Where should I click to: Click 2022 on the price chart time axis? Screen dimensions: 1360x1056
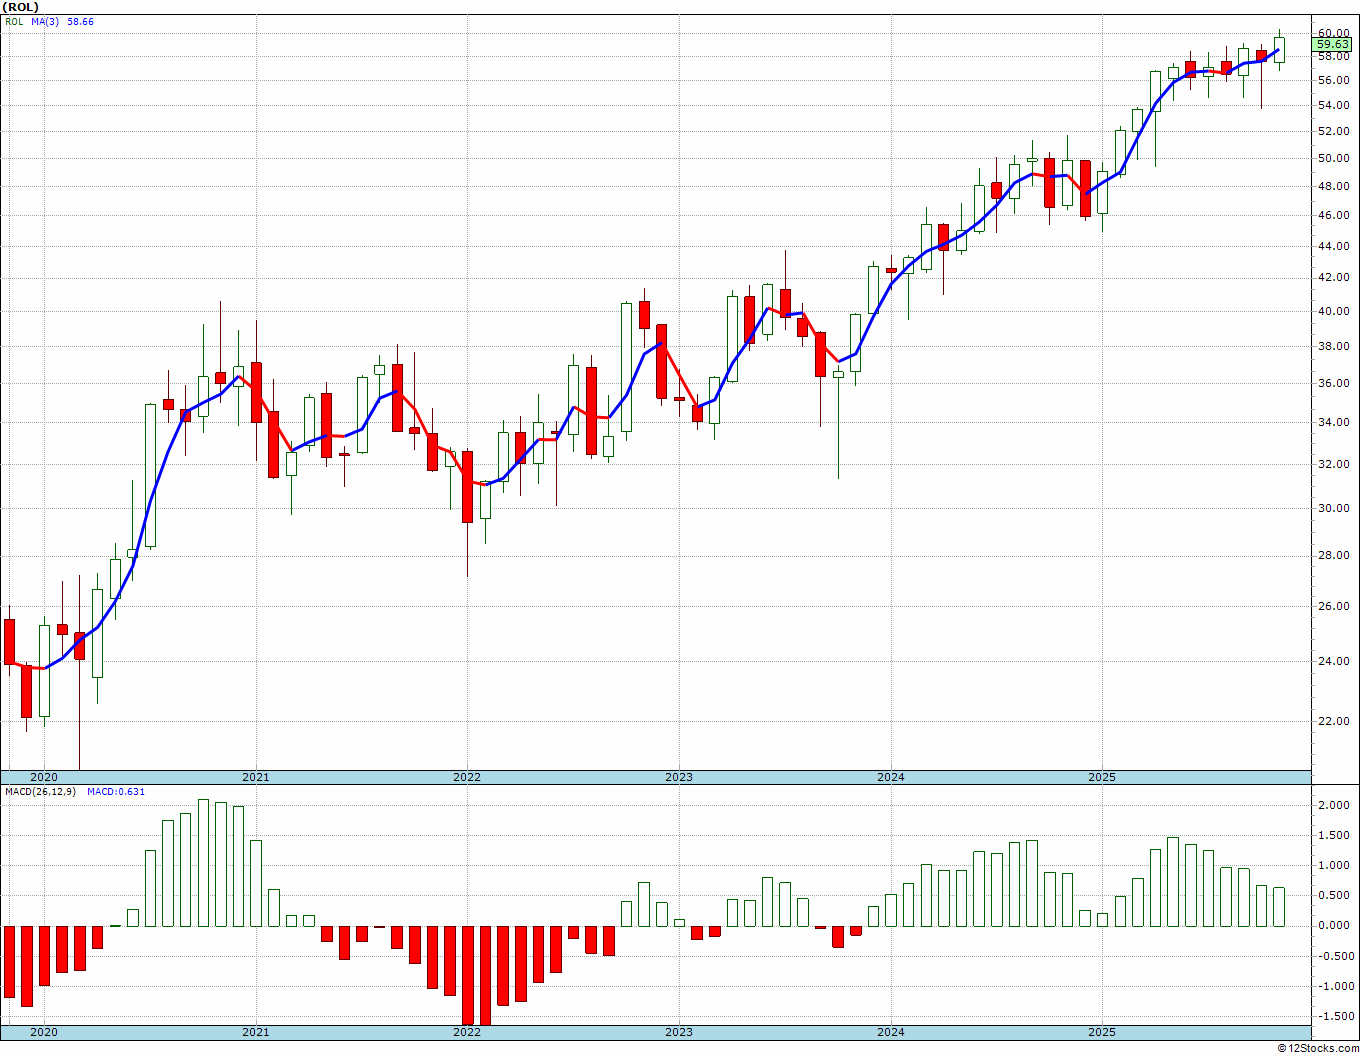467,777
